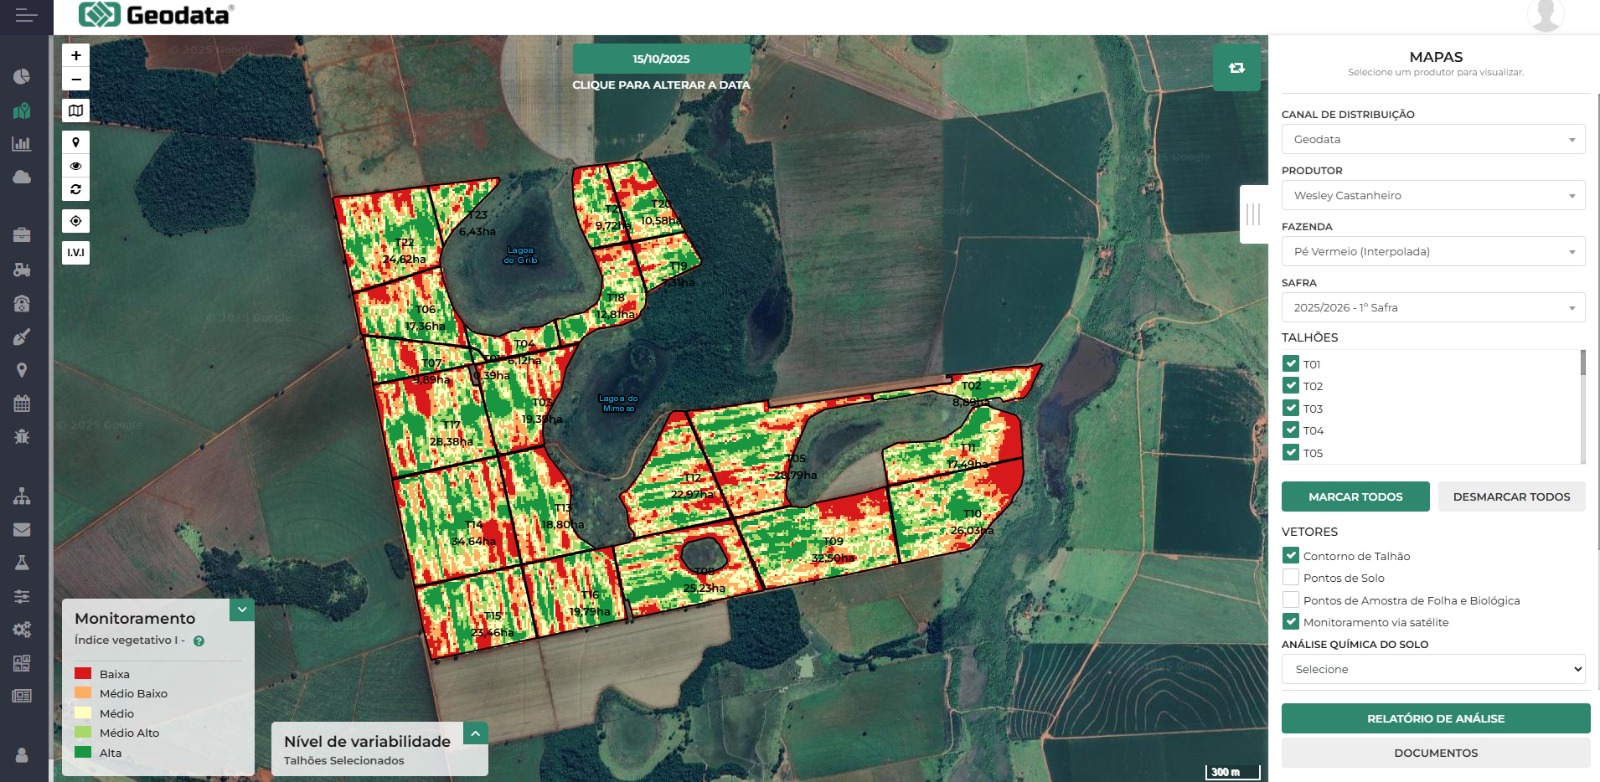1600x782 pixels.
Task: Open the Produtor dropdown
Action: [1435, 195]
